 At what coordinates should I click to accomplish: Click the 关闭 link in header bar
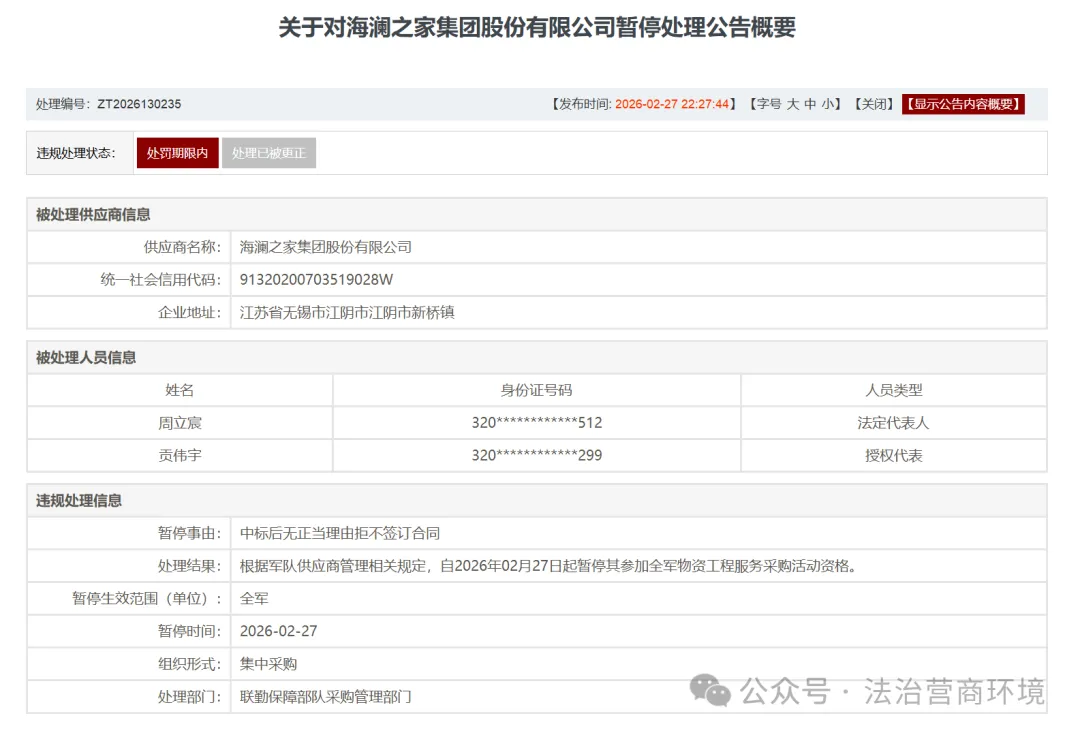[874, 104]
